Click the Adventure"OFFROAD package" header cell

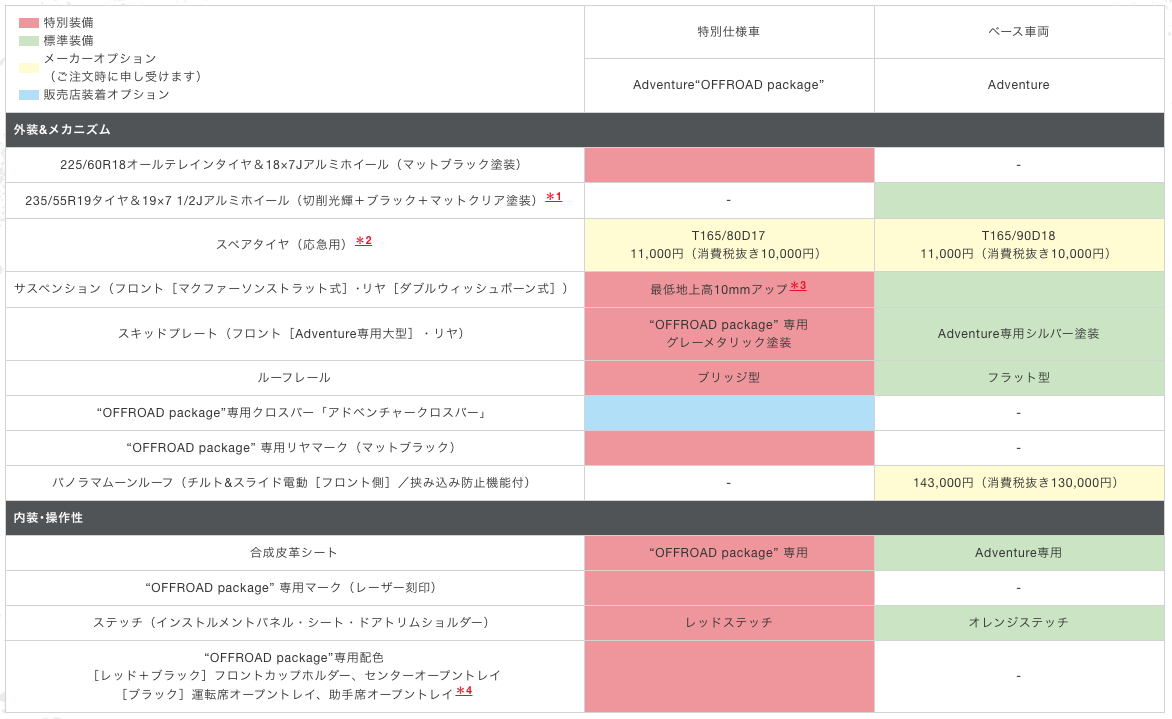coord(729,85)
